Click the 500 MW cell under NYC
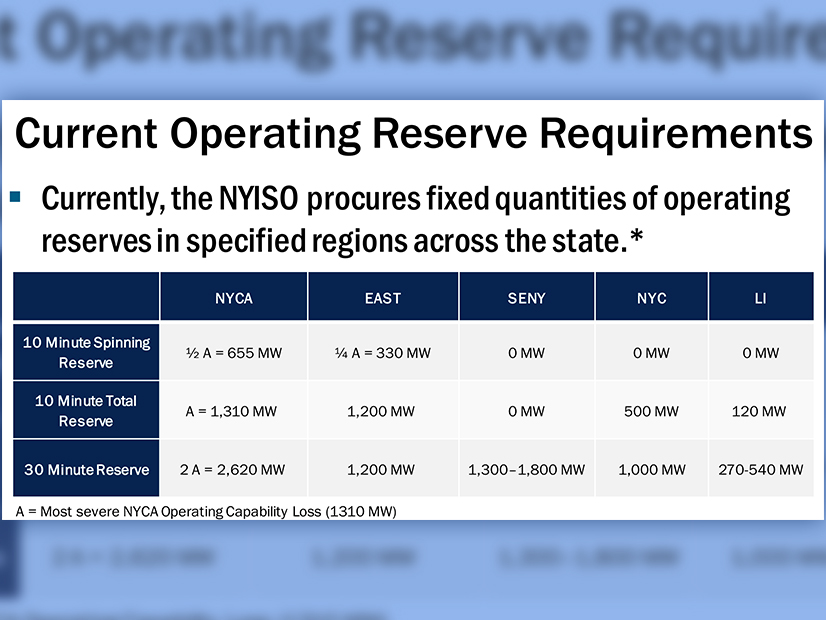 tap(651, 411)
